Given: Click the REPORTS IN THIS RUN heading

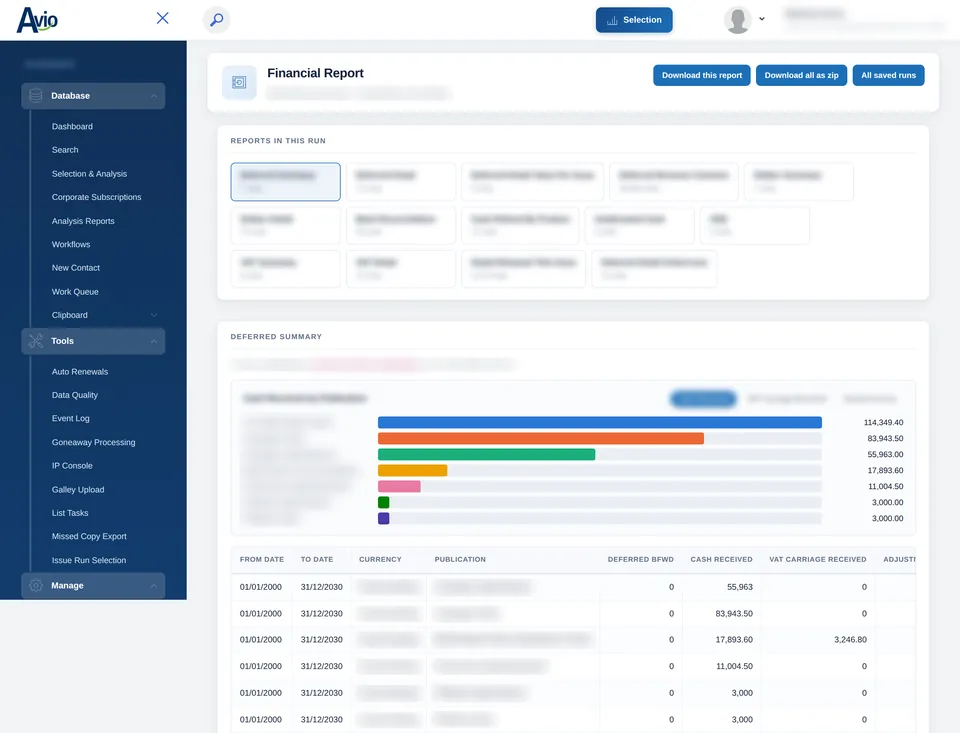Looking at the screenshot, I should [278, 141].
